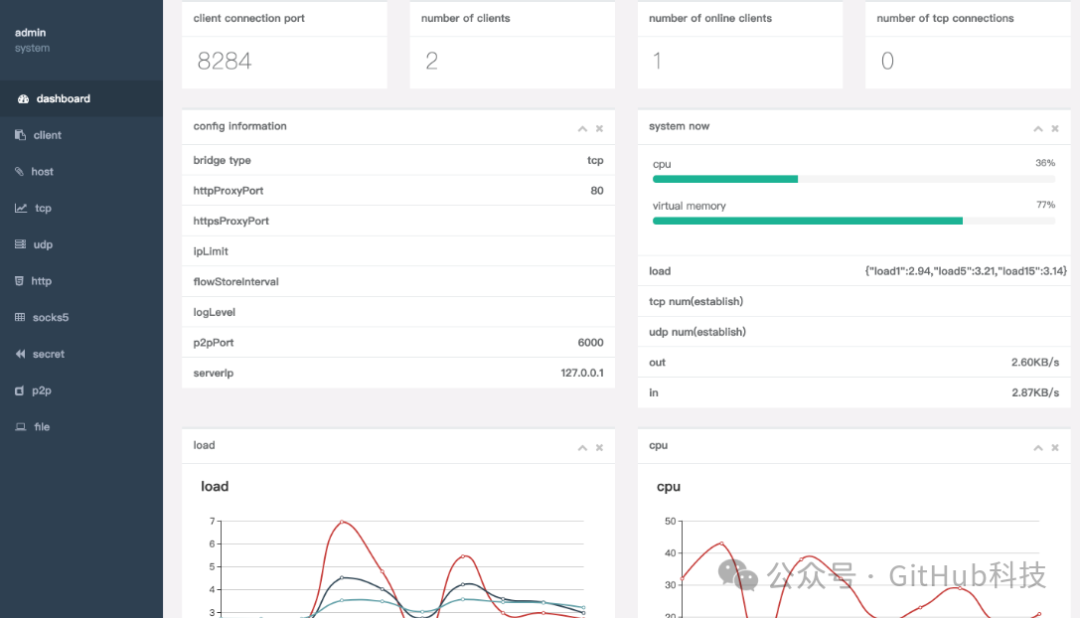Click the admin user name
1080x618 pixels.
coord(30,32)
